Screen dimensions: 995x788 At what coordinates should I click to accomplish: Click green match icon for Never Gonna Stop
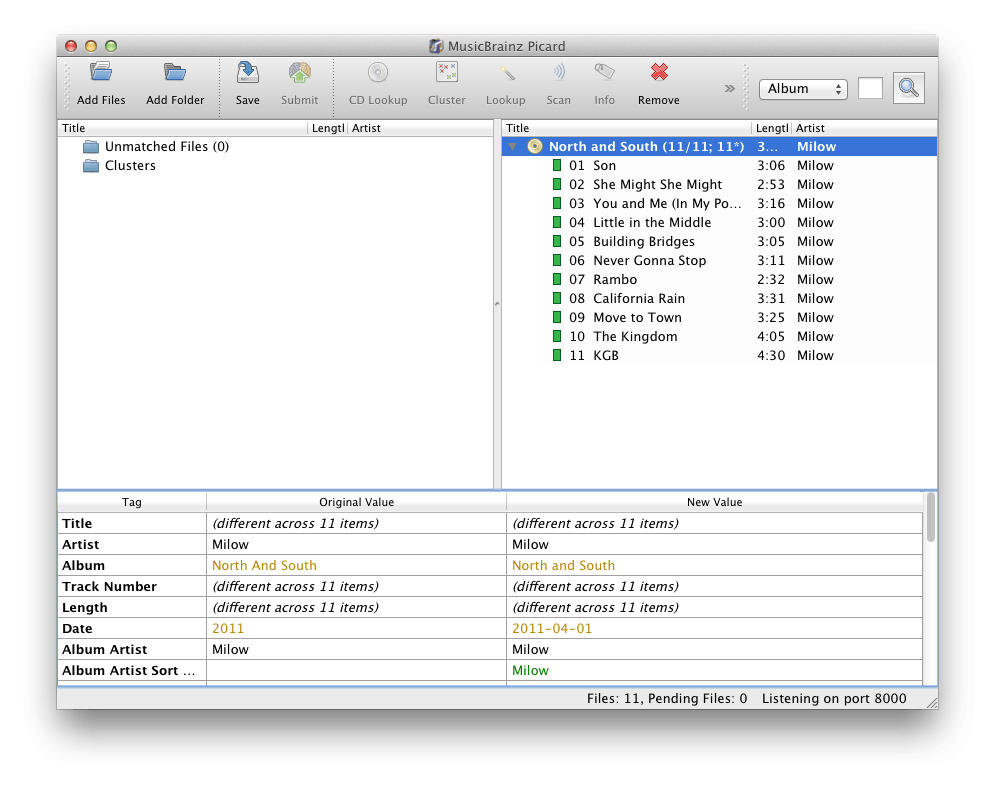pyautogui.click(x=557, y=261)
